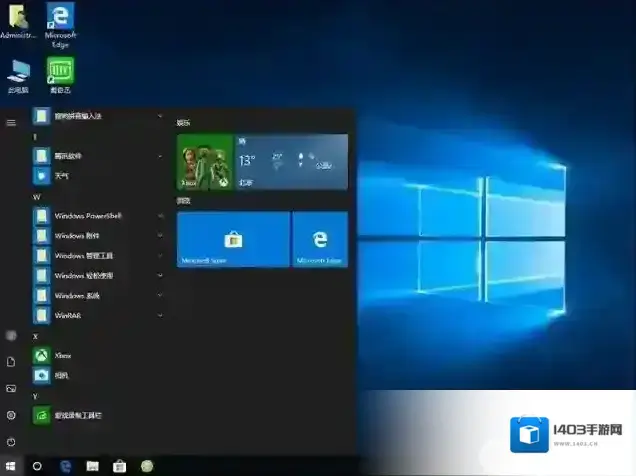Click the Windows Start button on taskbar
The image size is (636, 476).
click(10, 466)
